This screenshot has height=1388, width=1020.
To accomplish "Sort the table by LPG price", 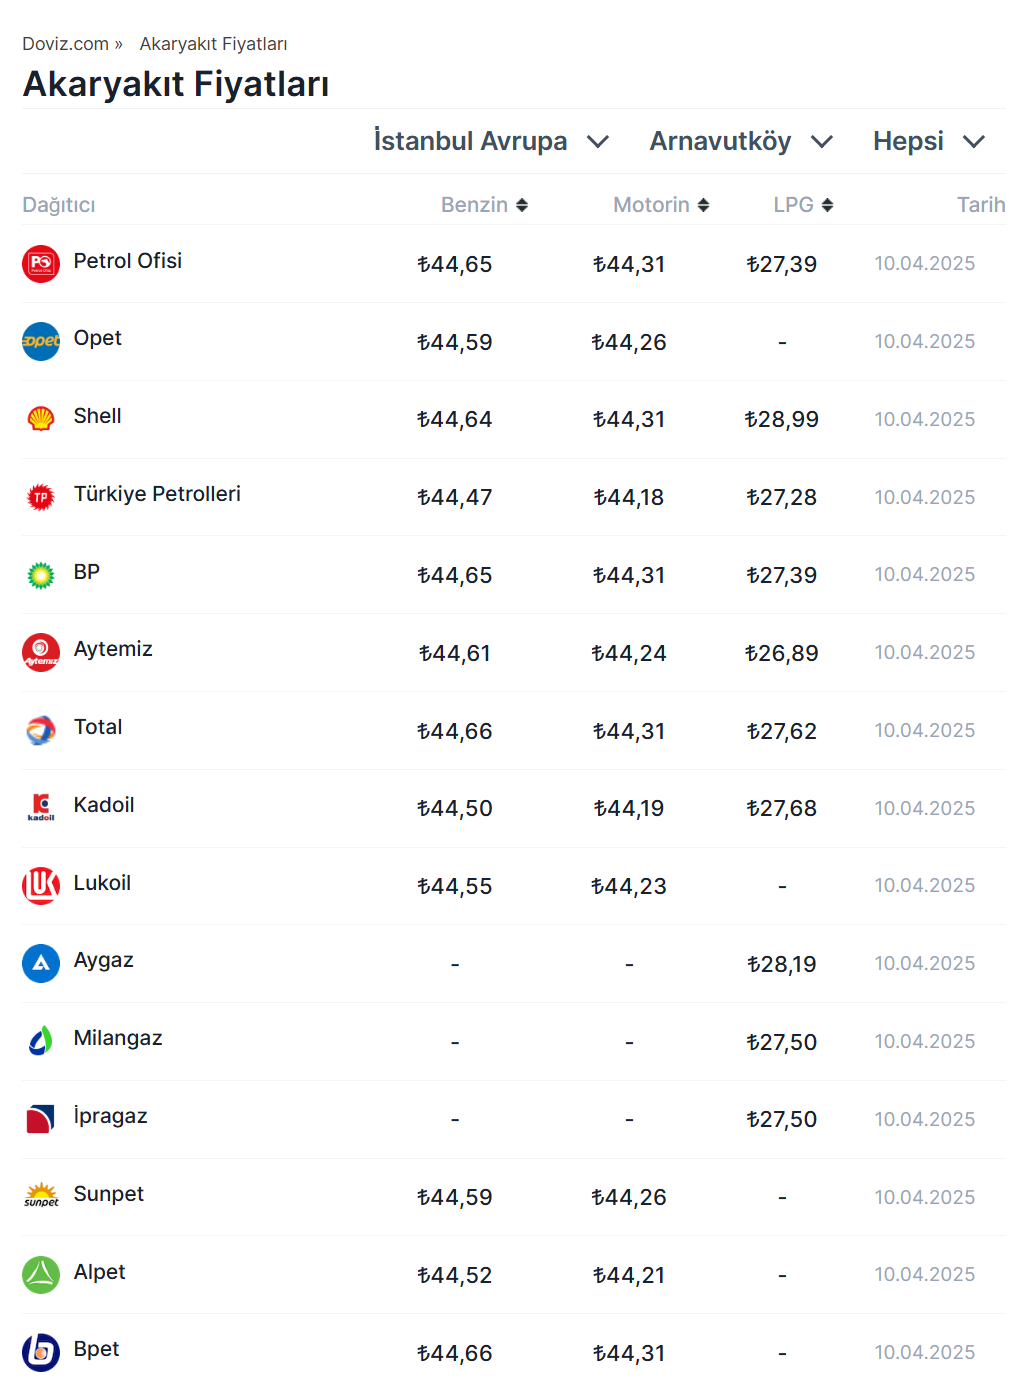I will [803, 205].
